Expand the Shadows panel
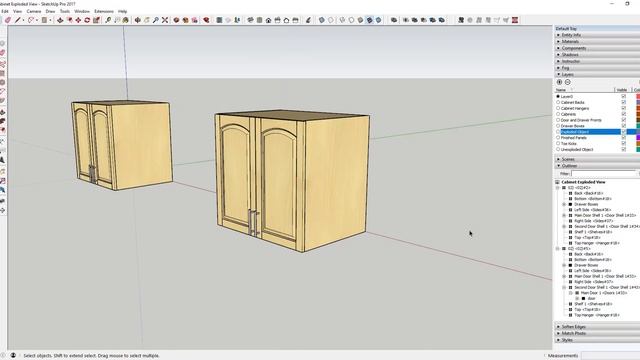This screenshot has height=360, width=640. coord(597,55)
